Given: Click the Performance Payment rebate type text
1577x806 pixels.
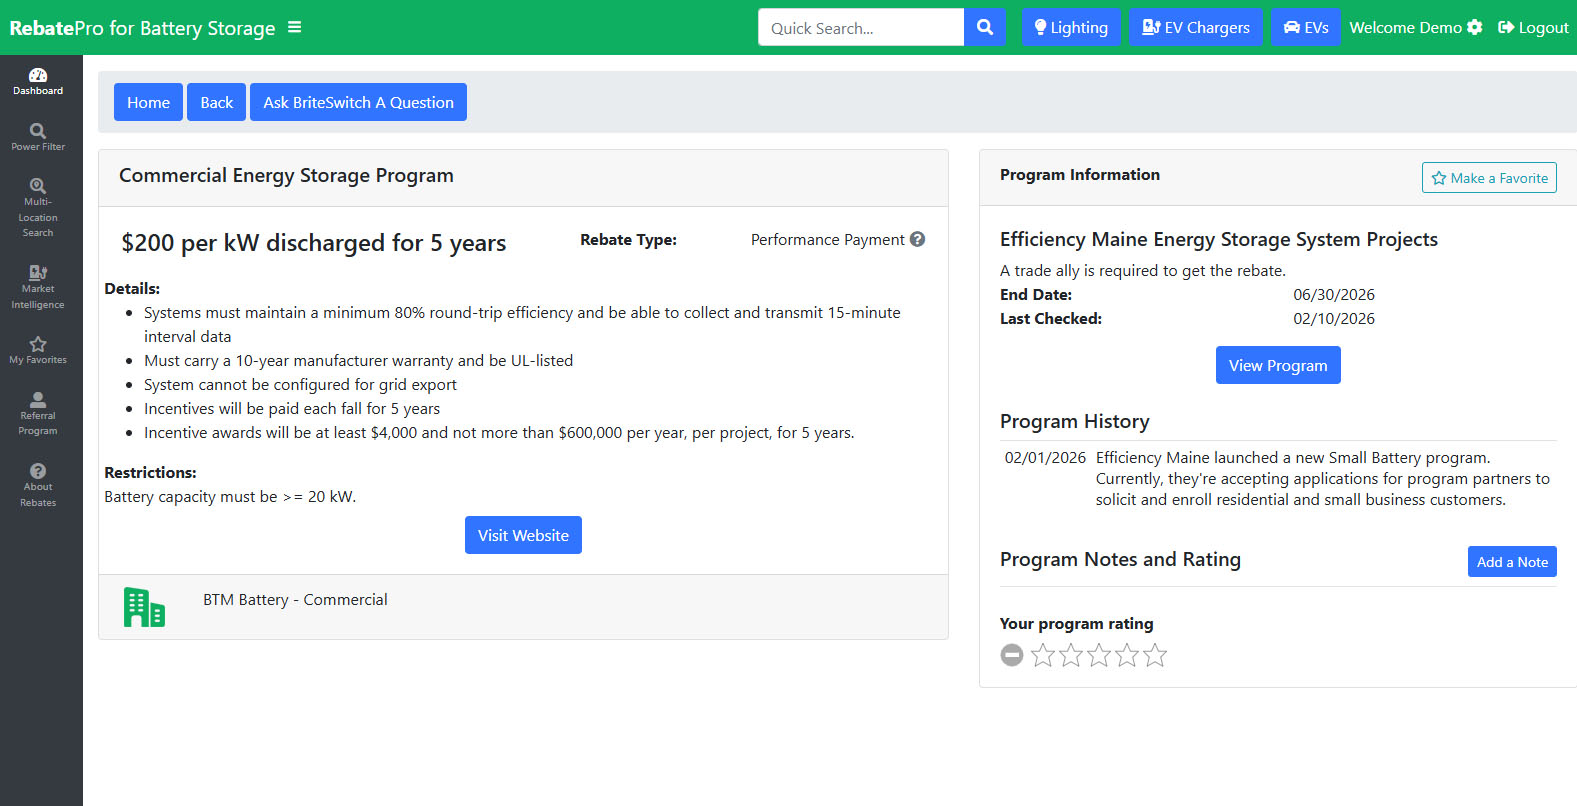Looking at the screenshot, I should pyautogui.click(x=828, y=240).
